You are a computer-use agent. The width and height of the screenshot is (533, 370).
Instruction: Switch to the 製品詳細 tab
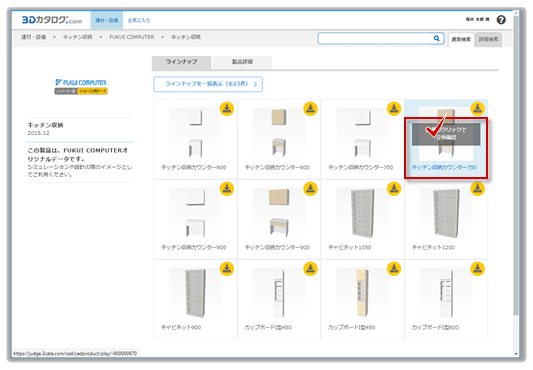tap(242, 62)
